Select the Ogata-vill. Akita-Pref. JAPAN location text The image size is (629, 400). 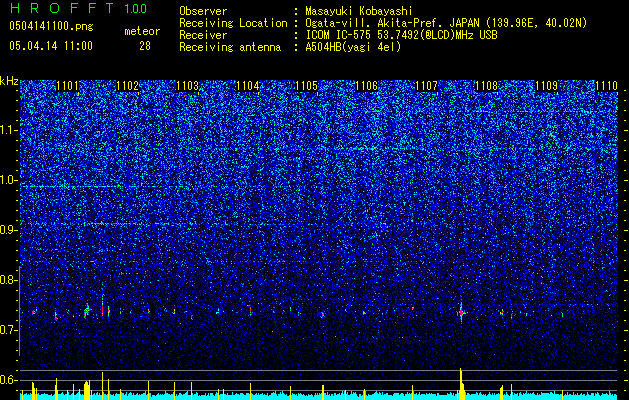coord(446,23)
